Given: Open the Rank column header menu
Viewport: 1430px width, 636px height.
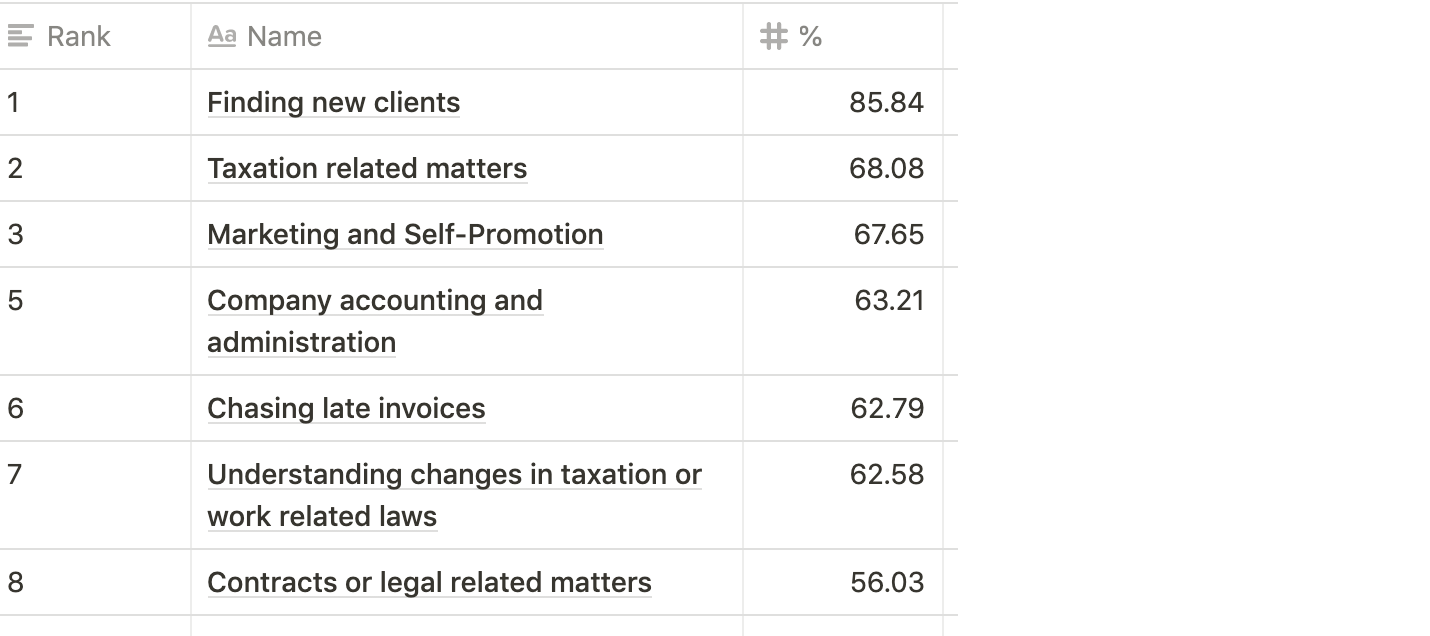Looking at the screenshot, I should click(95, 36).
